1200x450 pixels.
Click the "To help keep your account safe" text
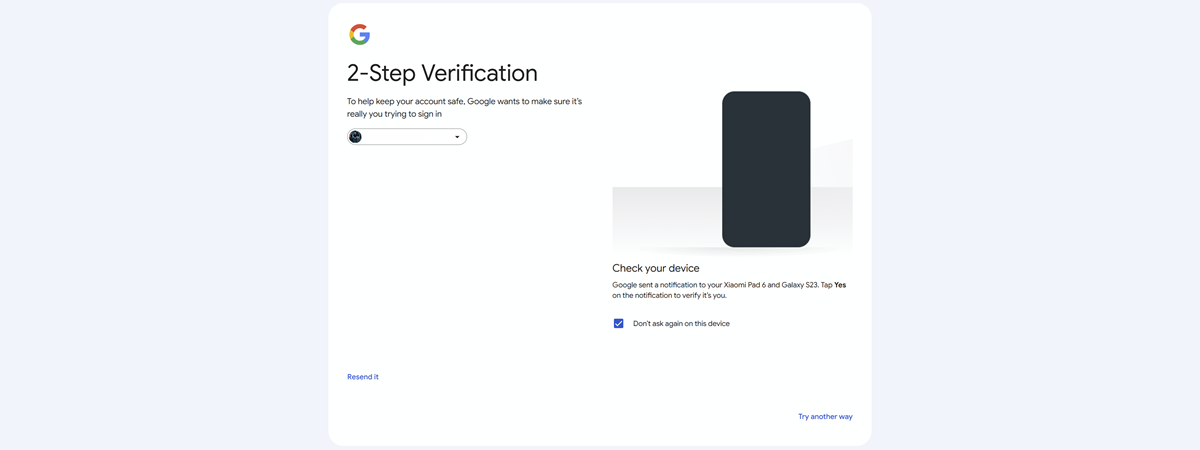[x=464, y=108]
